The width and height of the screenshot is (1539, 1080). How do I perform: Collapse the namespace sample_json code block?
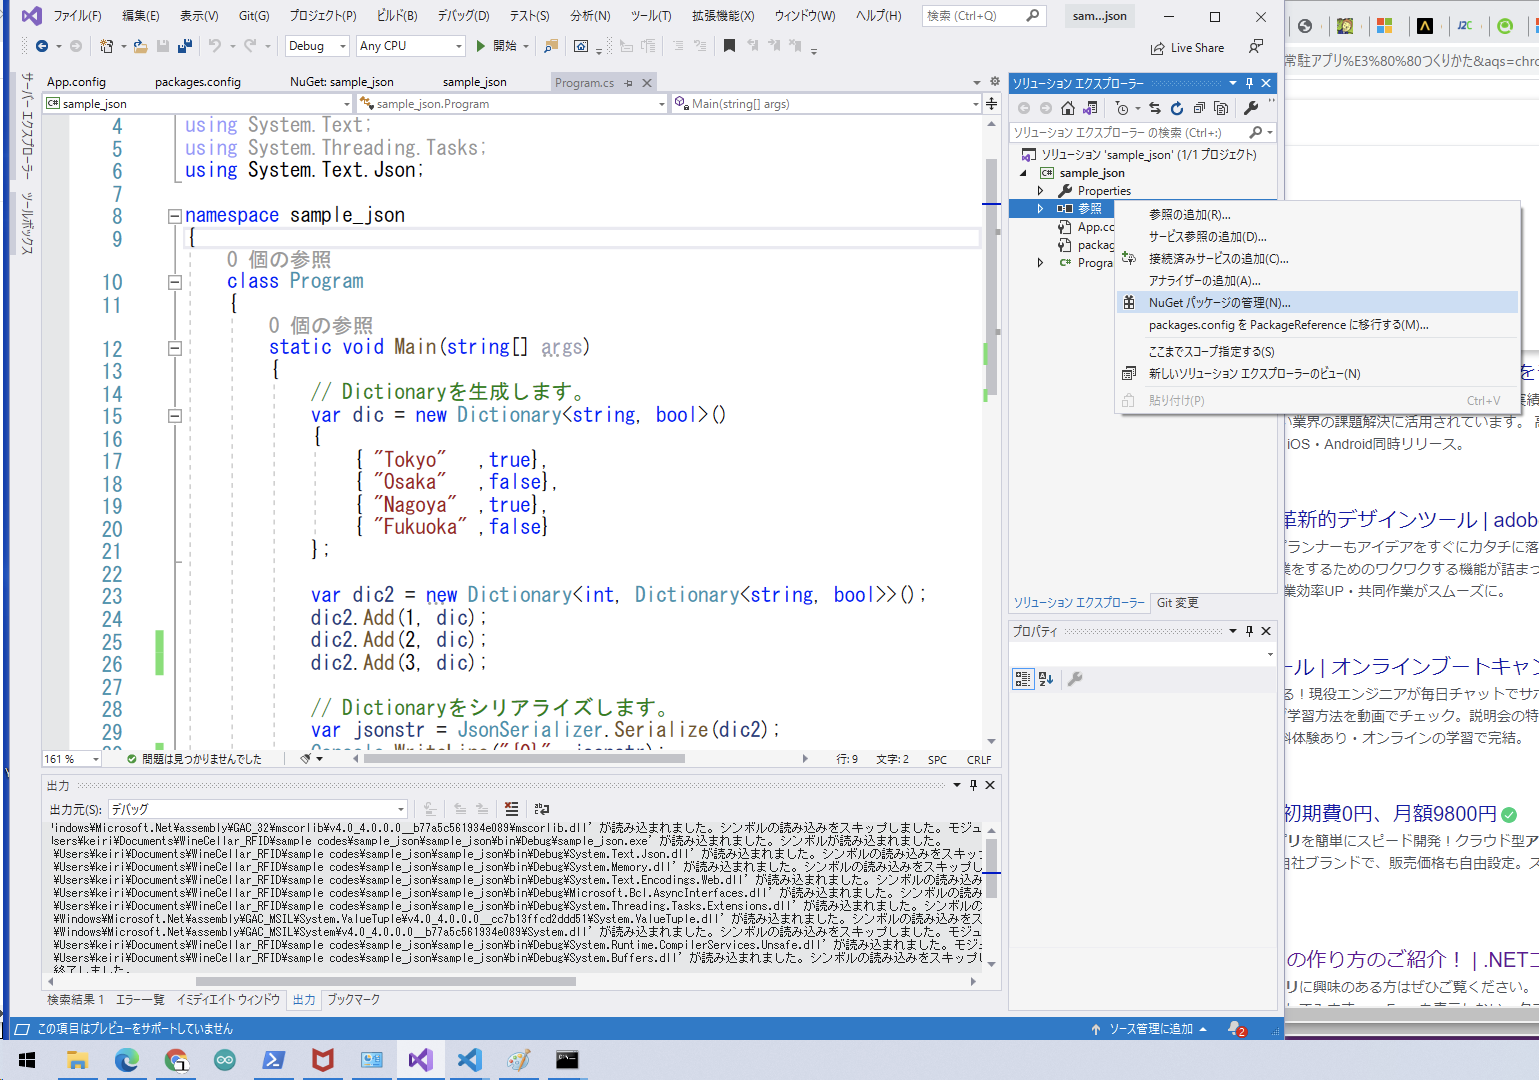coord(175,216)
